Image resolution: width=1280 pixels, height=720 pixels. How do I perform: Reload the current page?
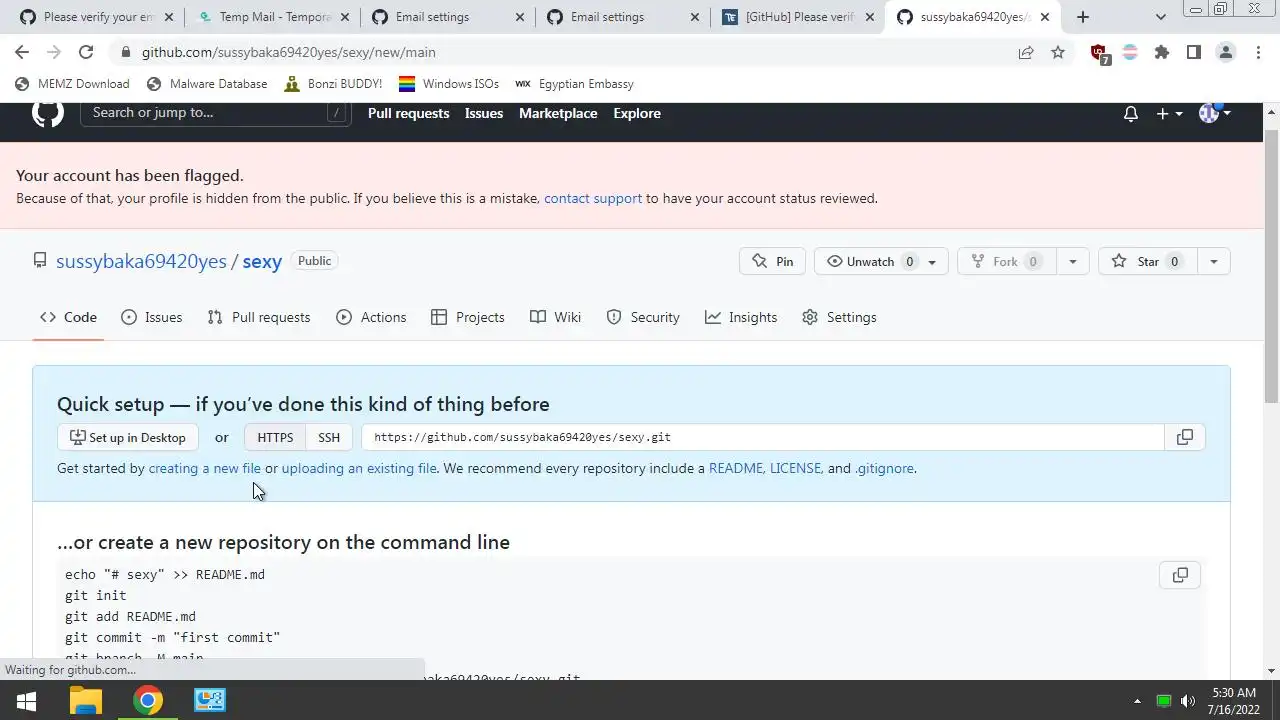pos(86,52)
